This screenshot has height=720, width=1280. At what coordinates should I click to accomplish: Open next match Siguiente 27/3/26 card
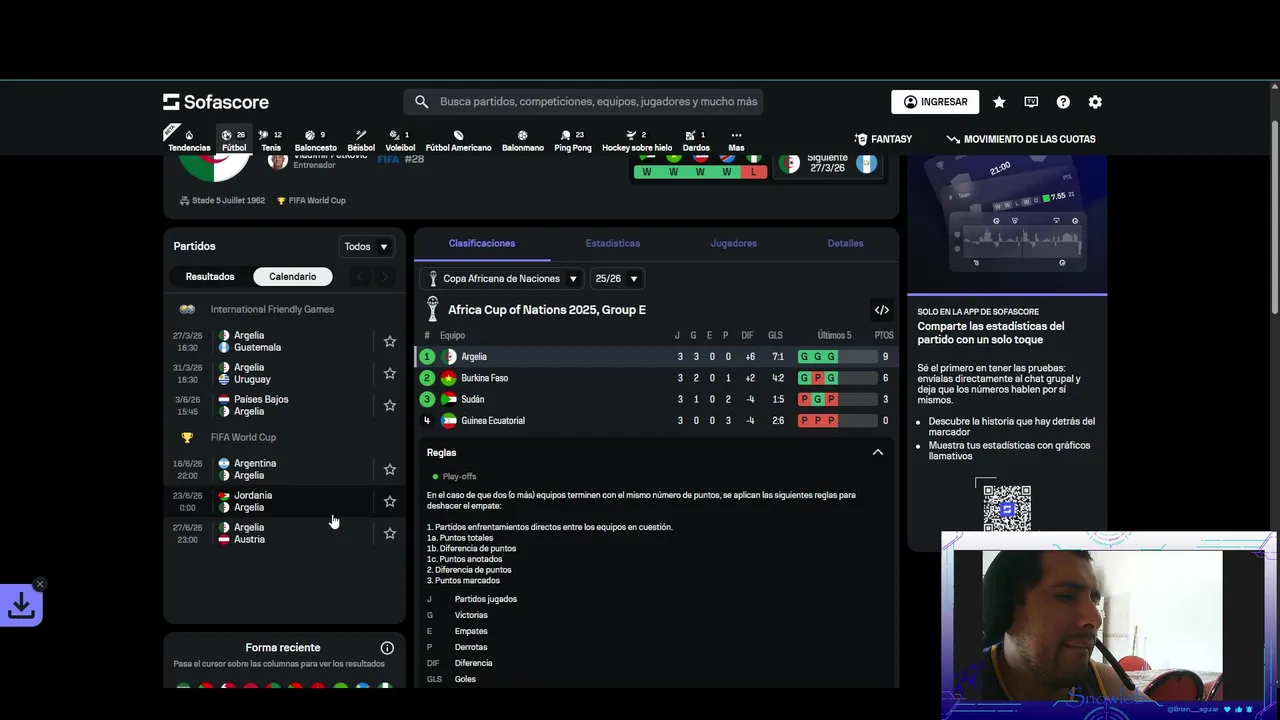[827, 163]
